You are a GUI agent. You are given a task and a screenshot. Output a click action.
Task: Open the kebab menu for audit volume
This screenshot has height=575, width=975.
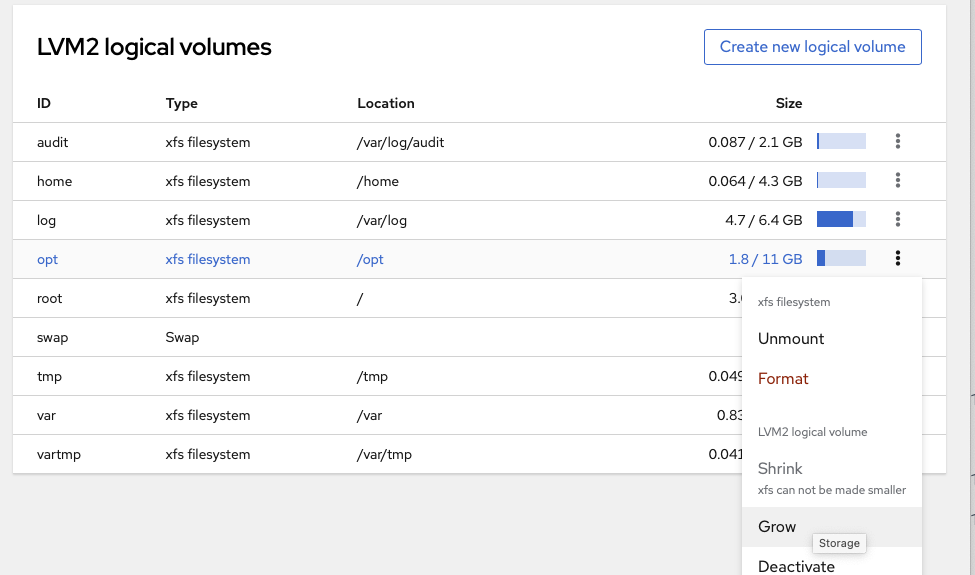point(898,142)
